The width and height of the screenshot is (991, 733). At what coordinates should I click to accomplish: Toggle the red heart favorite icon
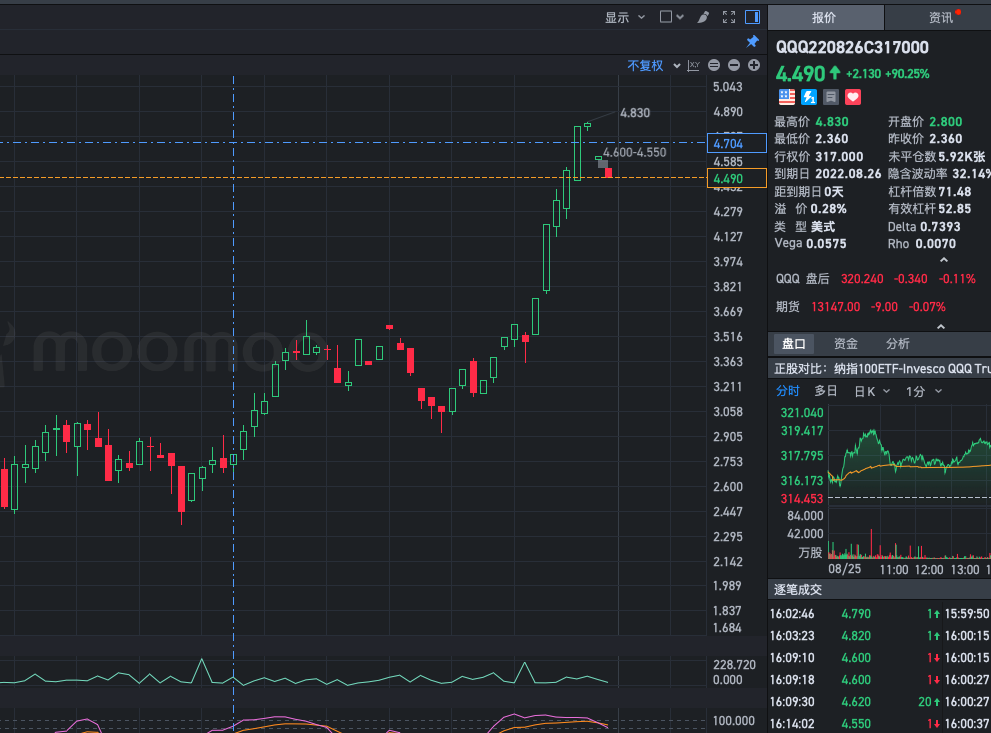pyautogui.click(x=853, y=97)
